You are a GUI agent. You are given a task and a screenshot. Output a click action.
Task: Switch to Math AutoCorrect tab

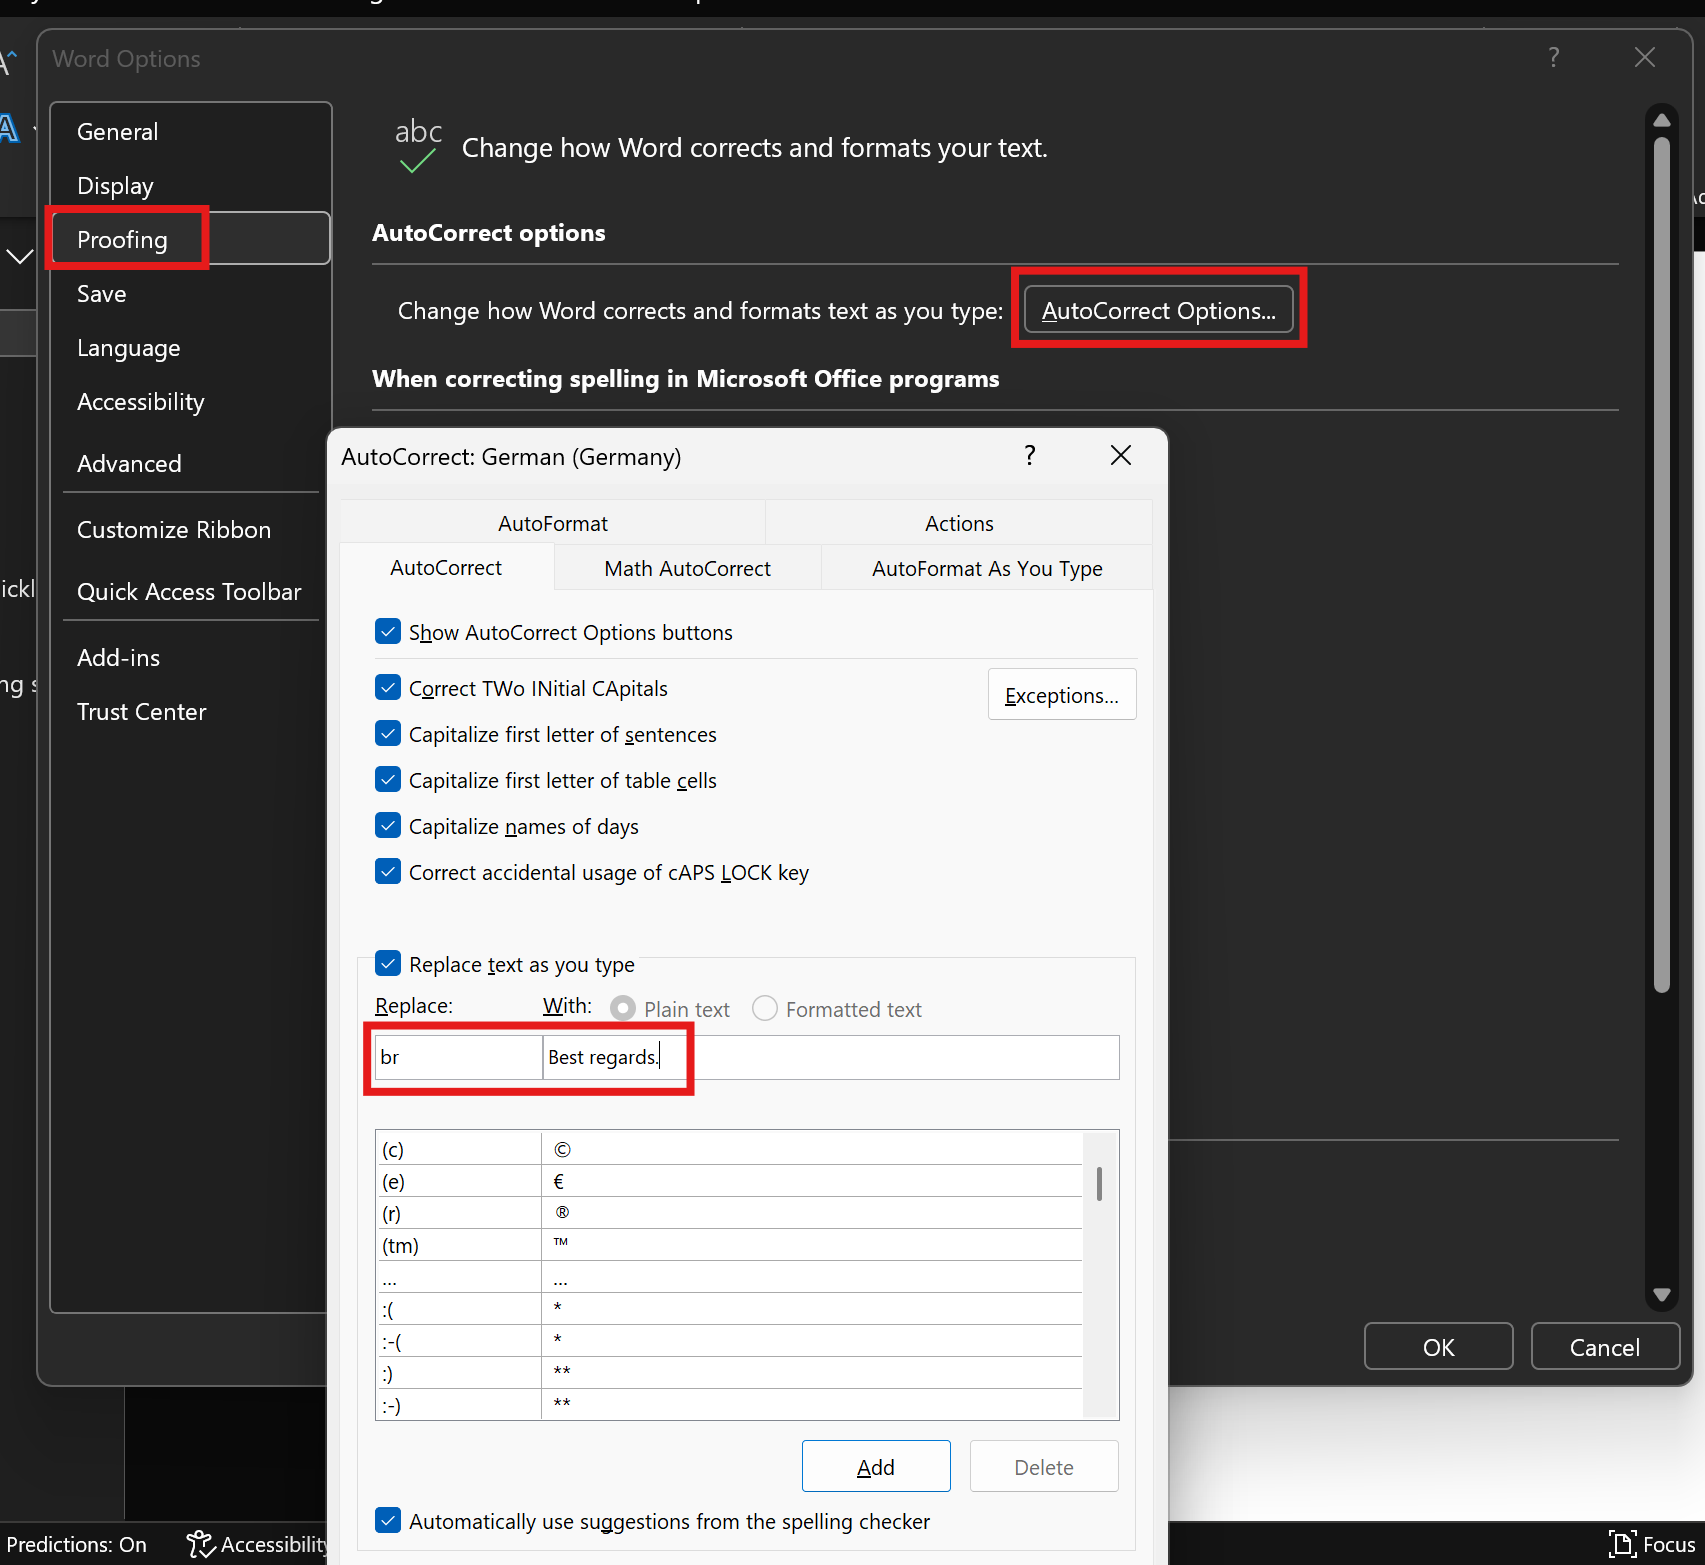687,568
